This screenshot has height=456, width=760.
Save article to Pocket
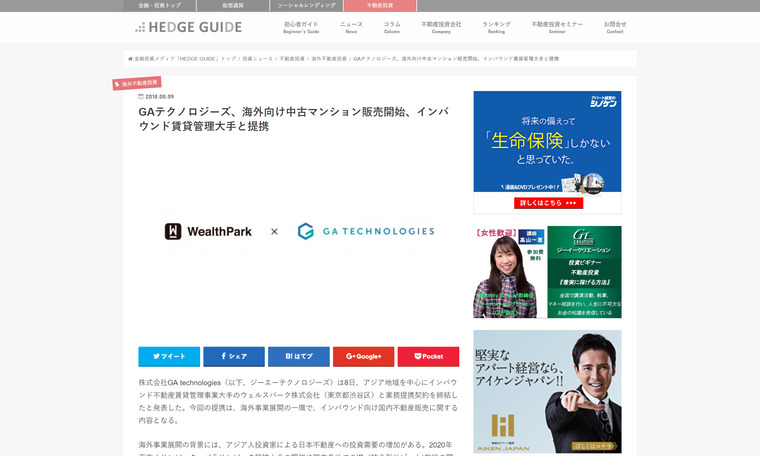click(428, 356)
